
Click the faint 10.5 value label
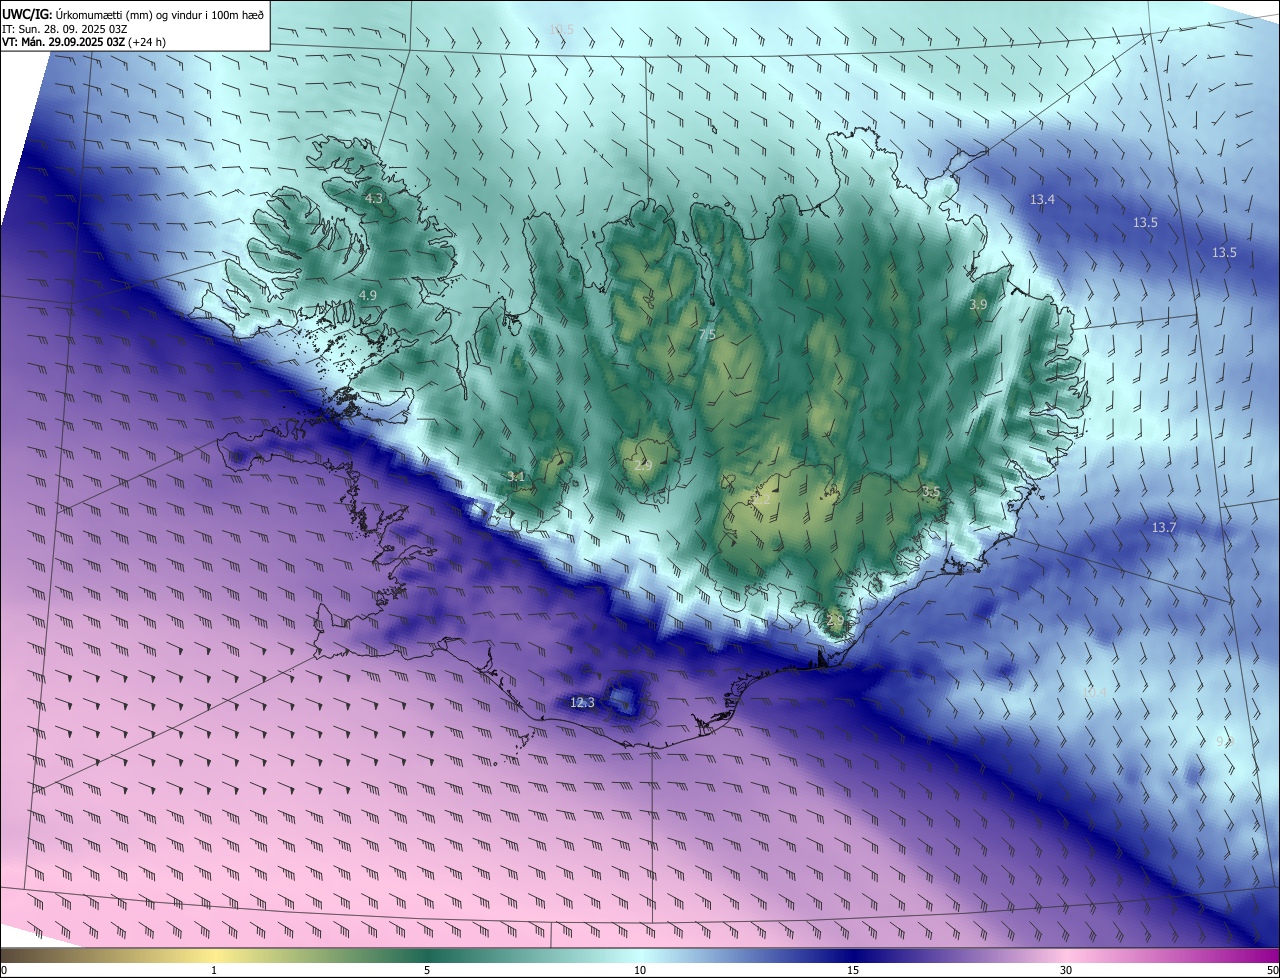click(561, 30)
